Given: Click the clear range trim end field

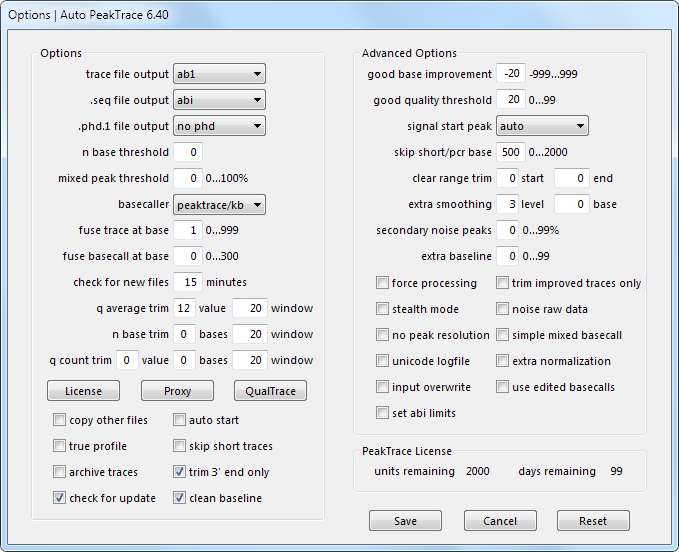Looking at the screenshot, I should pos(572,178).
